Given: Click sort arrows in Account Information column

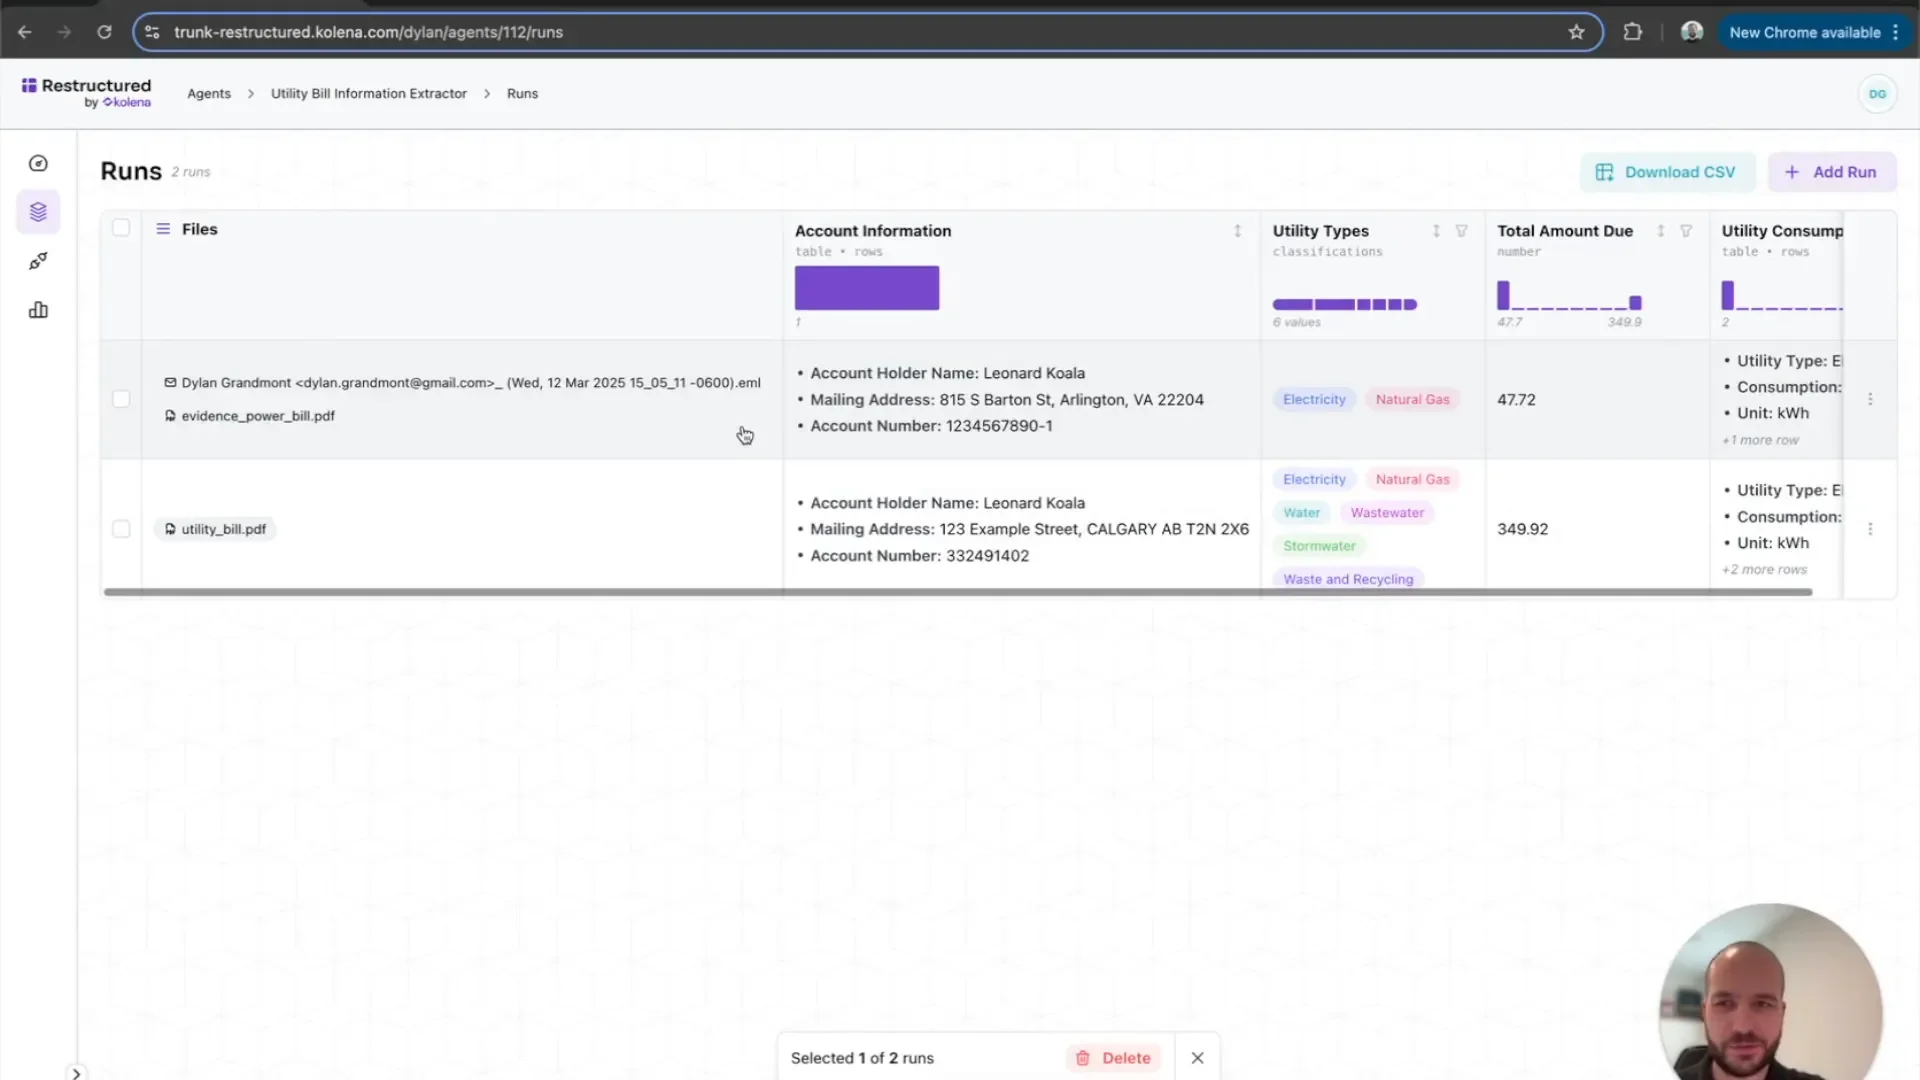Looking at the screenshot, I should (x=1237, y=231).
